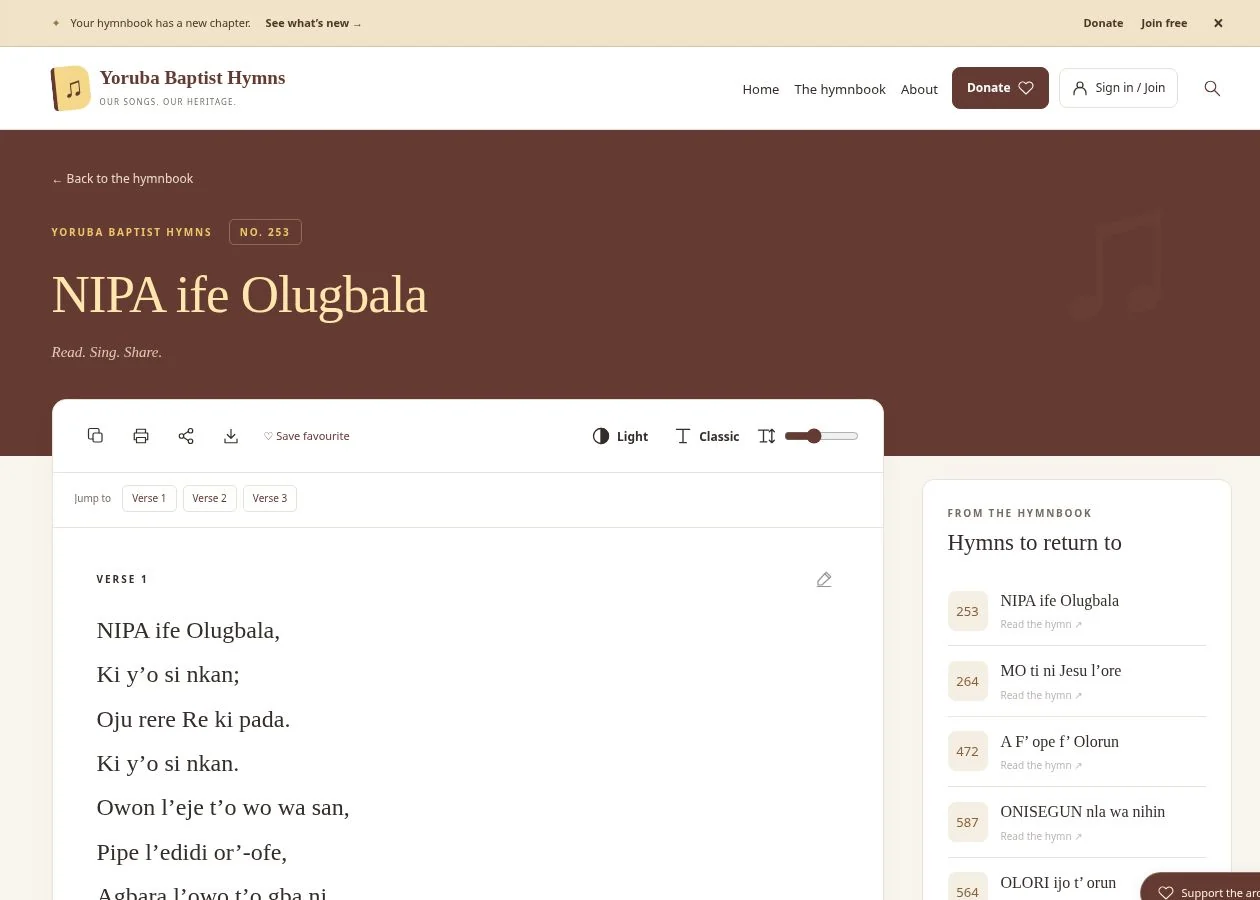The height and width of the screenshot is (900, 1260).
Task: Edit Verse 1 with the pencil icon
Action: pos(824,580)
